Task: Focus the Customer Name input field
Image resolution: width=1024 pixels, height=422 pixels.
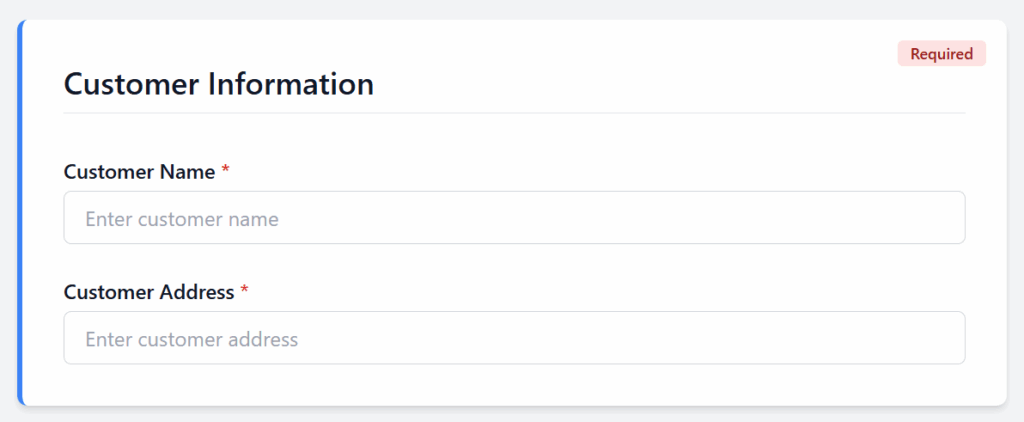Action: [514, 218]
